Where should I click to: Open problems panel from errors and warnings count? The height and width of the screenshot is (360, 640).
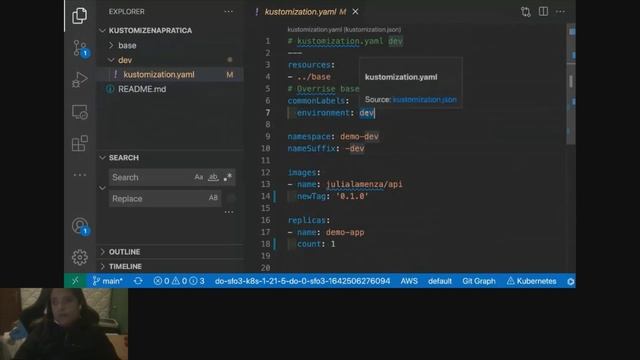coord(179,281)
